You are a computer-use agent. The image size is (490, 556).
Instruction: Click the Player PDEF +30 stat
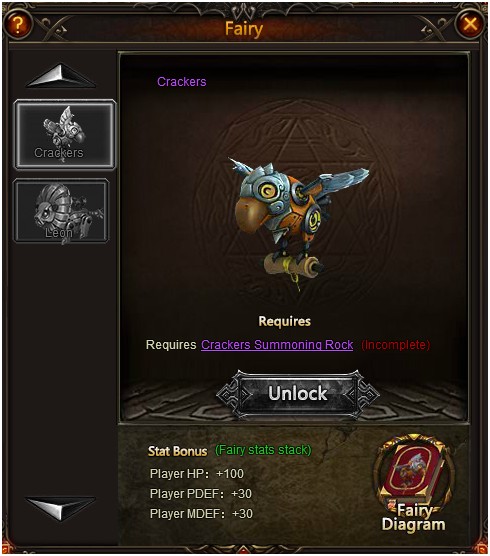(x=201, y=494)
